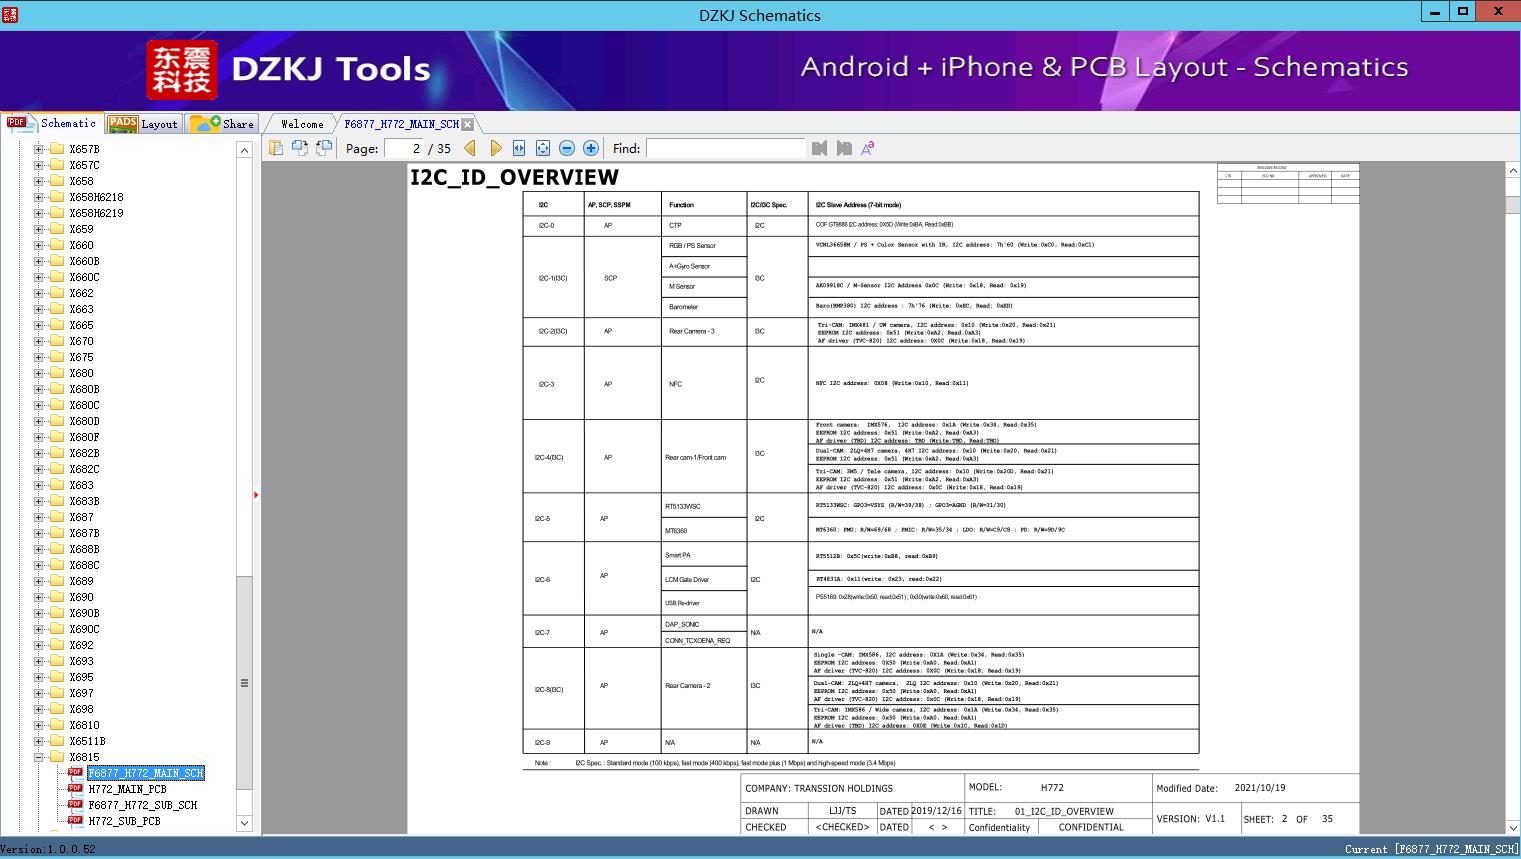Expand the X657B folder
Image resolution: width=1521 pixels, height=859 pixels.
39,149
